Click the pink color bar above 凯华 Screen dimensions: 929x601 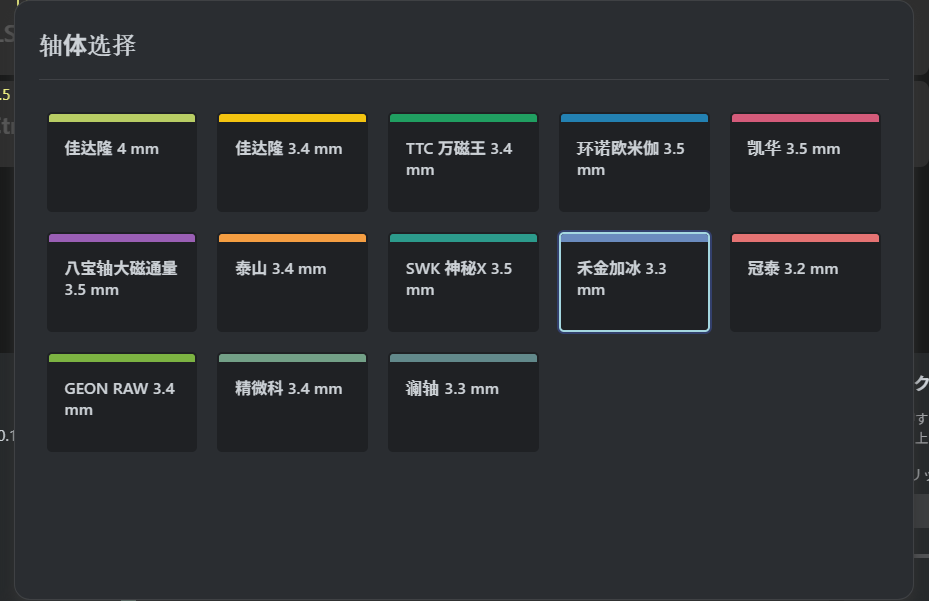click(x=805, y=118)
